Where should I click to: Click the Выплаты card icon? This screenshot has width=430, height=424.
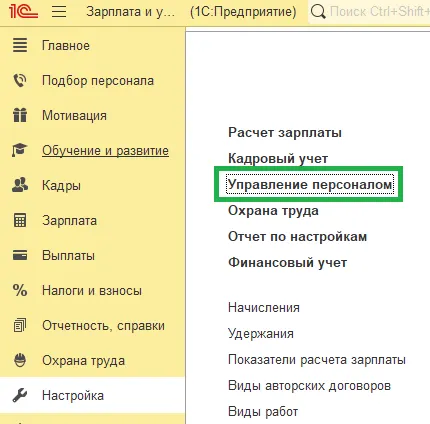pos(20,255)
